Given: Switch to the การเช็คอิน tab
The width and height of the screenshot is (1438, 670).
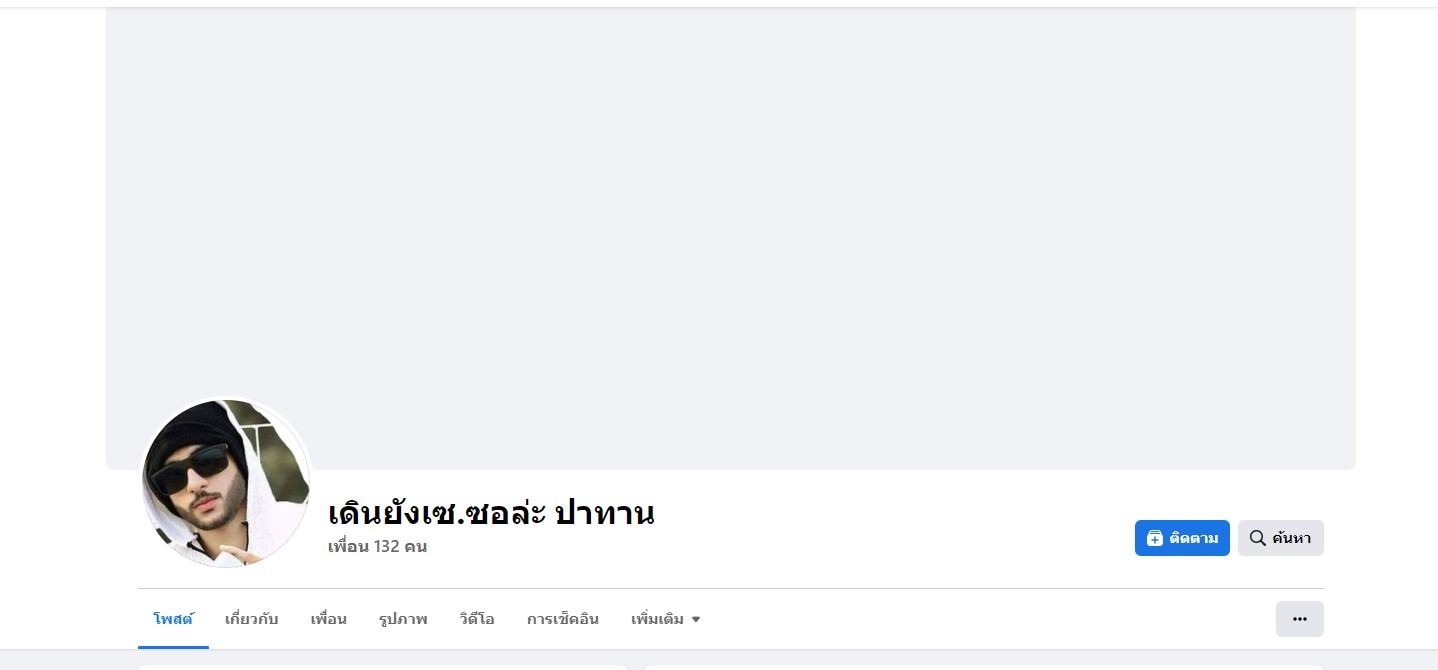Looking at the screenshot, I should pos(562,619).
